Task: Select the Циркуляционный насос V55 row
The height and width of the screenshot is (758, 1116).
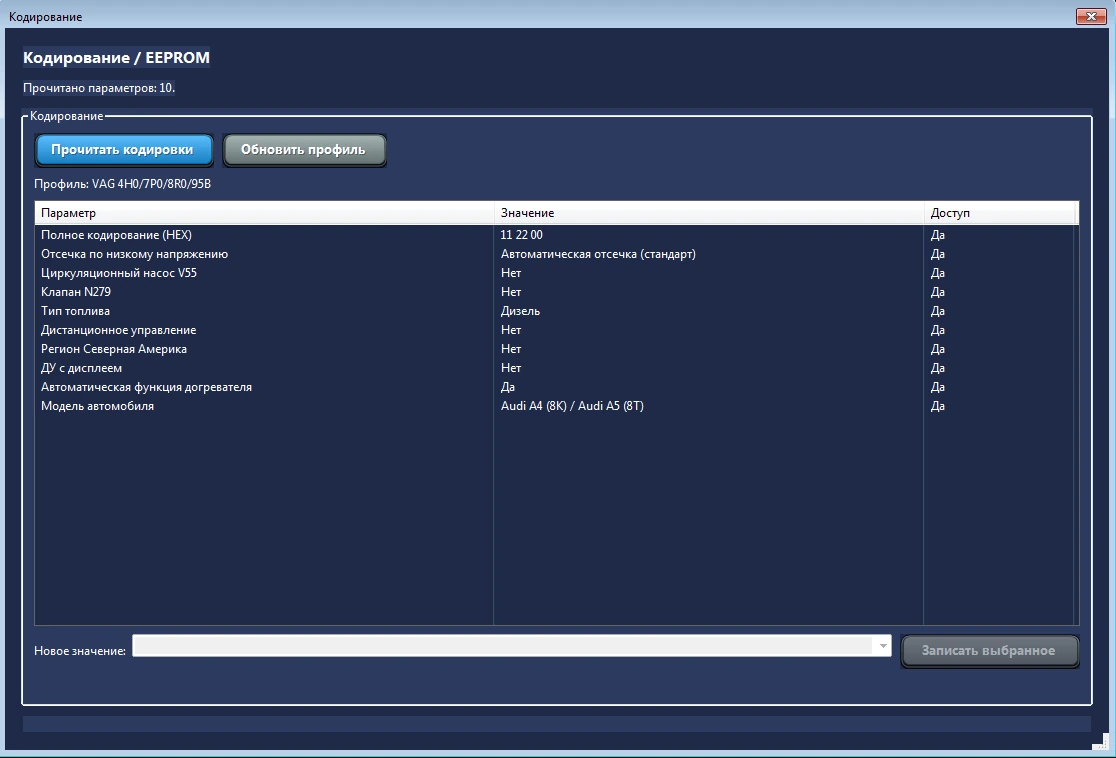Action: click(x=557, y=273)
